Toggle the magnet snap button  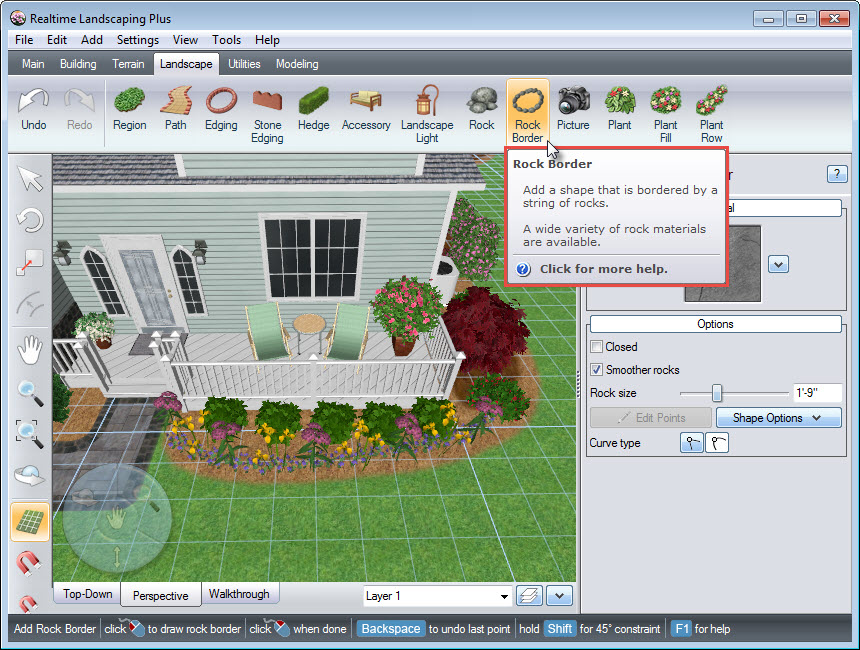(x=30, y=563)
